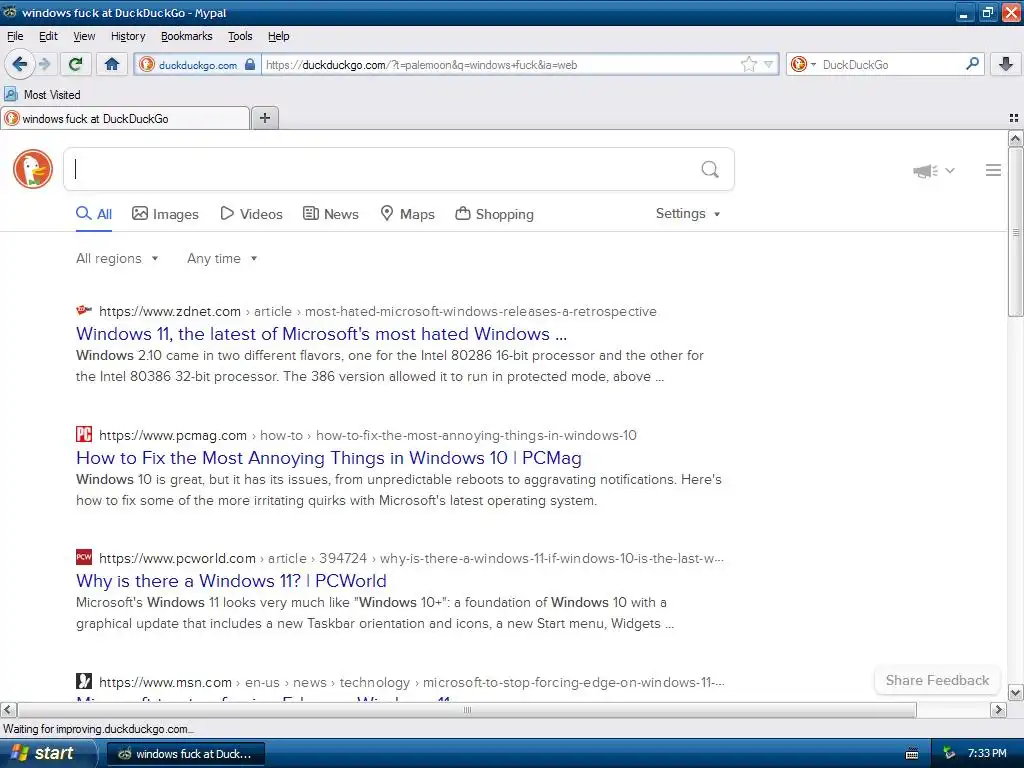Click the vertical scrollbar up arrow
This screenshot has height=768, width=1024.
point(1015,138)
